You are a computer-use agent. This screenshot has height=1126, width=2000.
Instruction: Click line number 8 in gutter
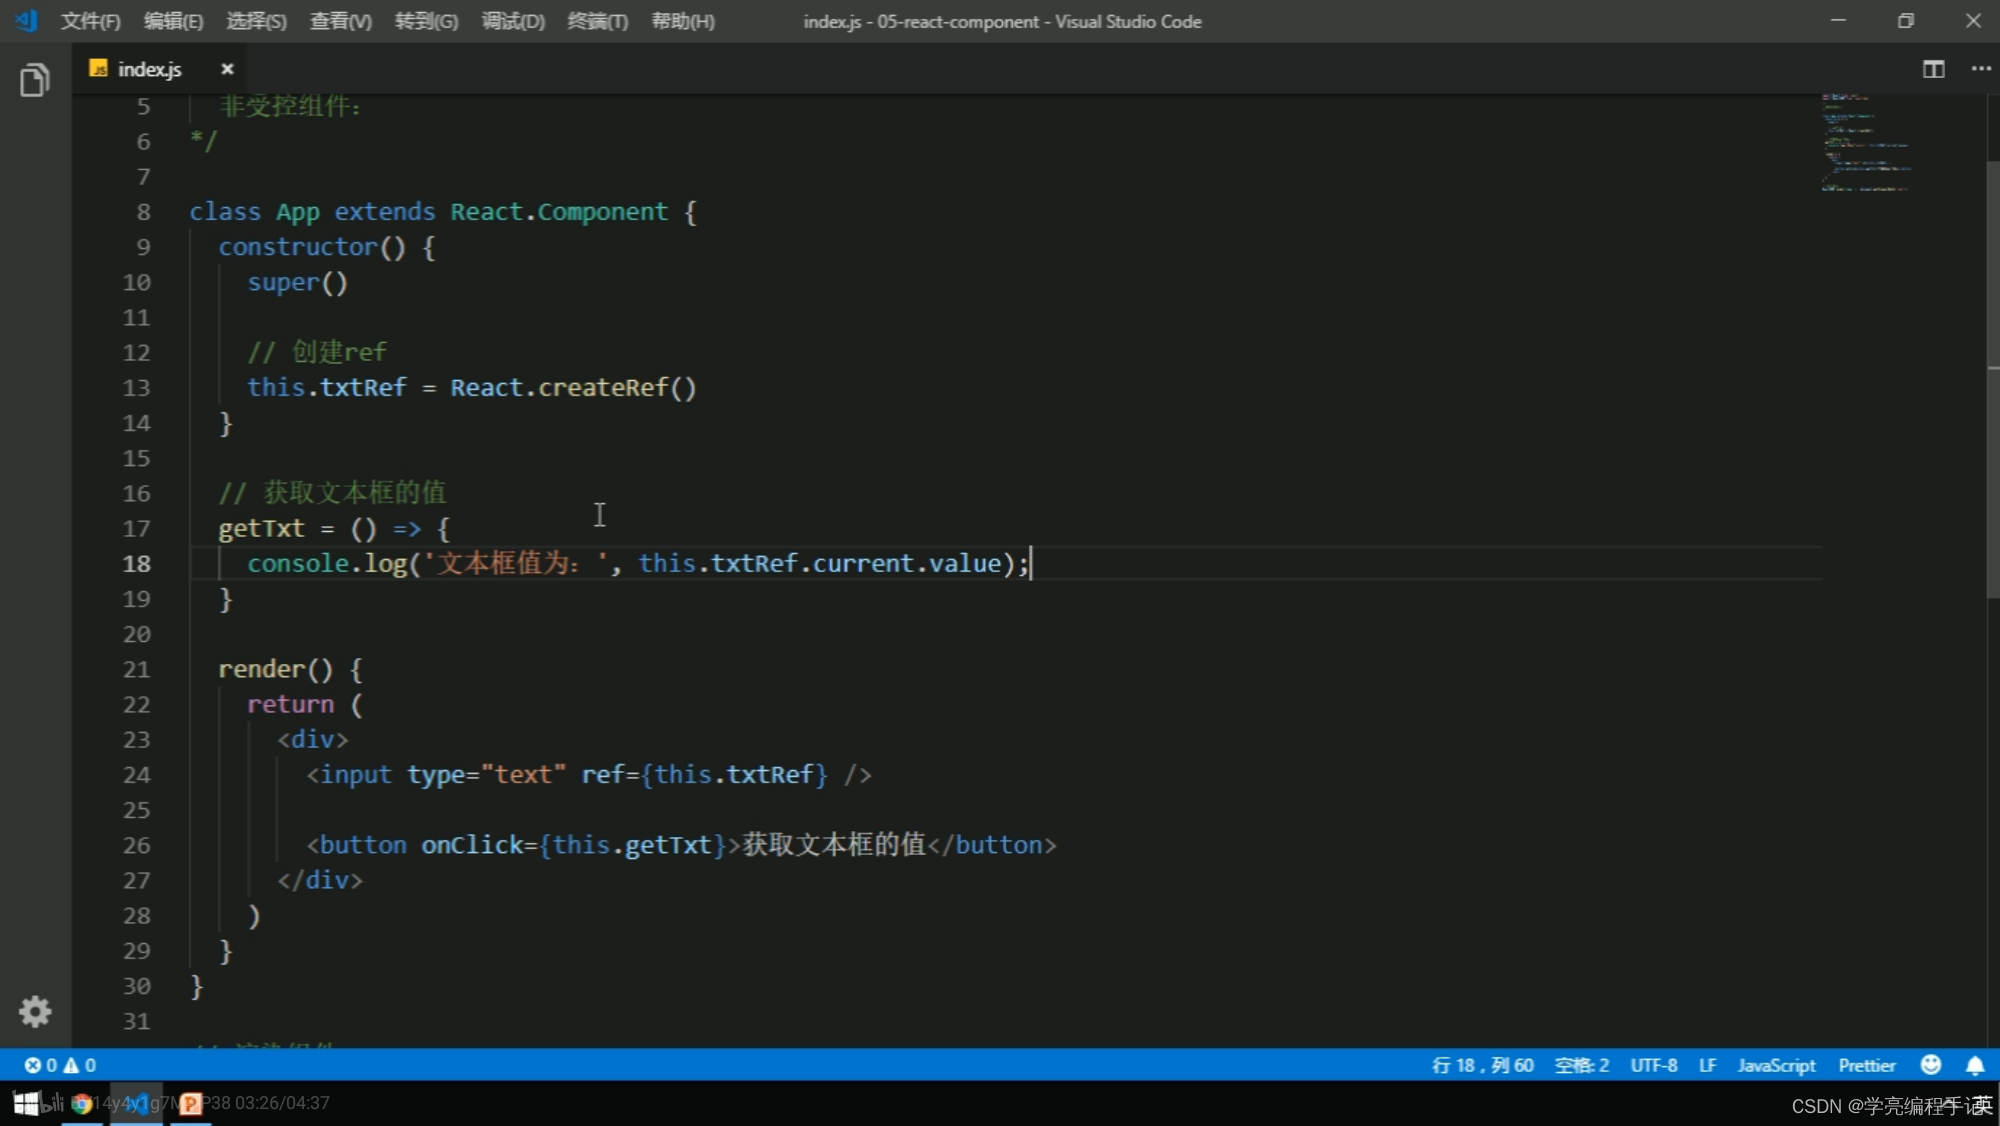[x=143, y=212]
